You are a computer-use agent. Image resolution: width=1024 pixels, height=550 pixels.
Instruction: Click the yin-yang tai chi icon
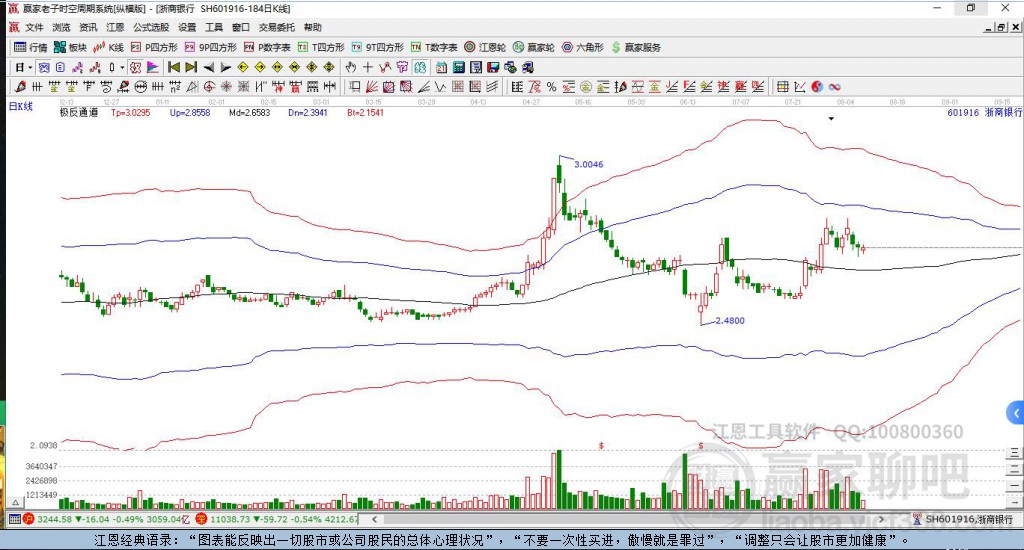817,87
